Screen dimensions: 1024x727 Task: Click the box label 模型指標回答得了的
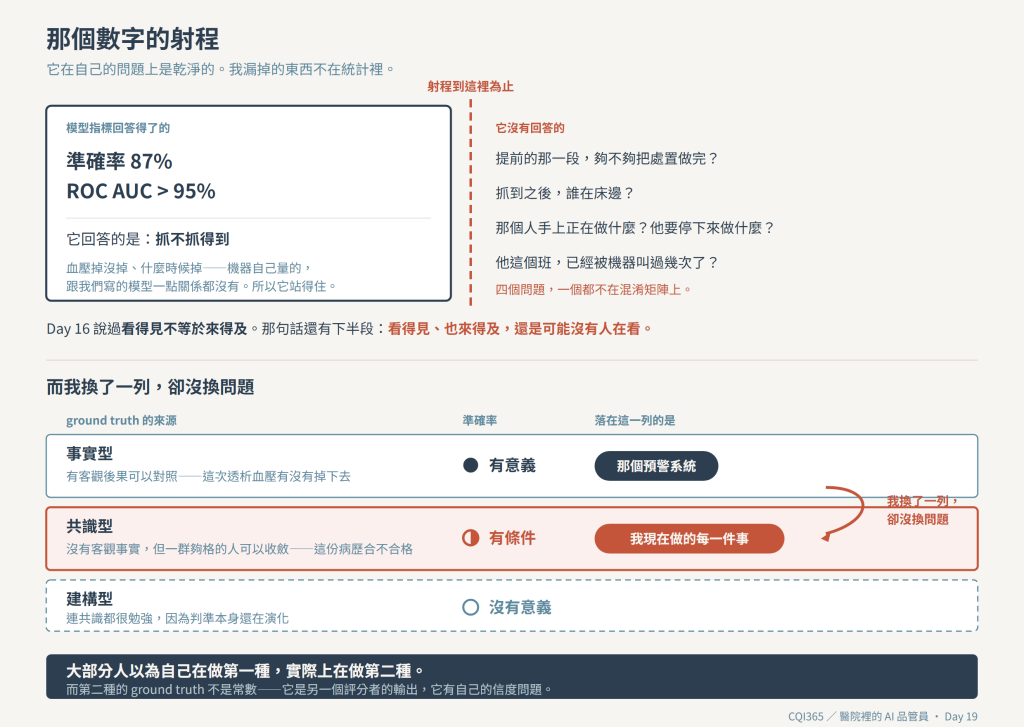(118, 128)
